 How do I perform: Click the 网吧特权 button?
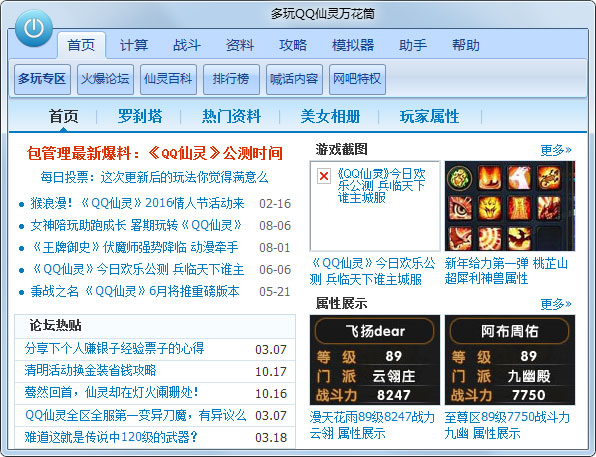(x=357, y=79)
